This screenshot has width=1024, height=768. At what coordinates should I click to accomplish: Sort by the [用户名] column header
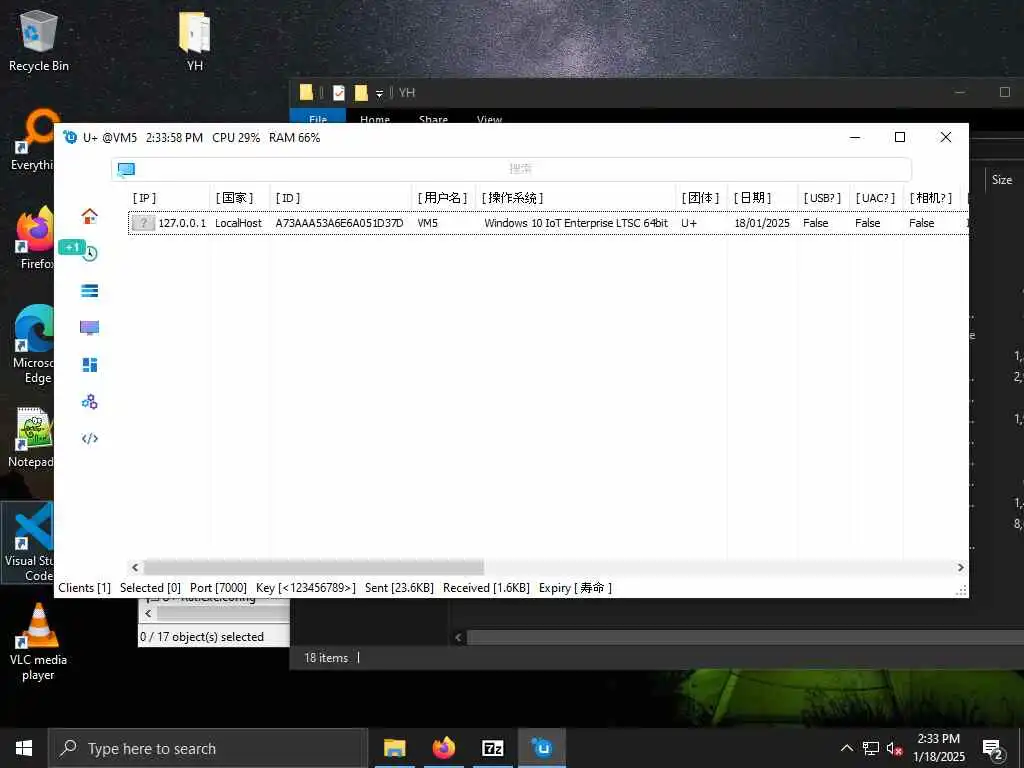click(x=442, y=198)
